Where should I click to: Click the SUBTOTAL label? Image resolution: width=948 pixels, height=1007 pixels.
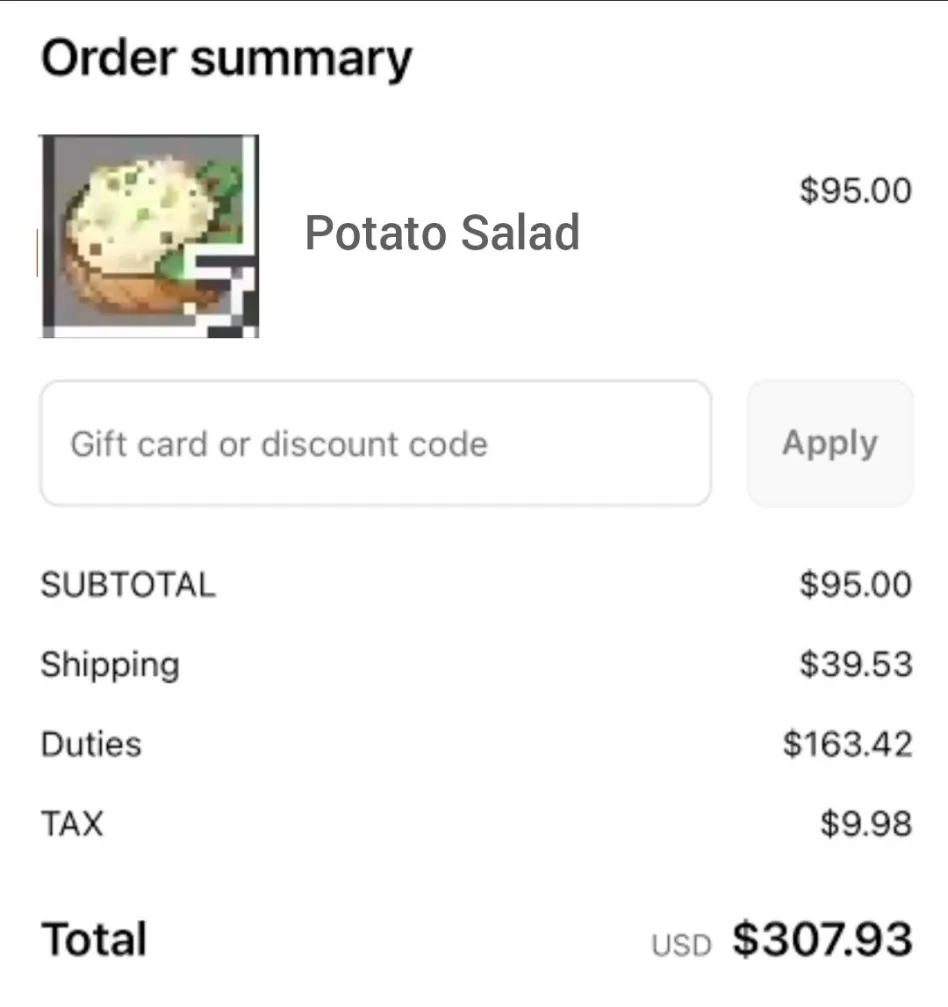[x=128, y=584]
